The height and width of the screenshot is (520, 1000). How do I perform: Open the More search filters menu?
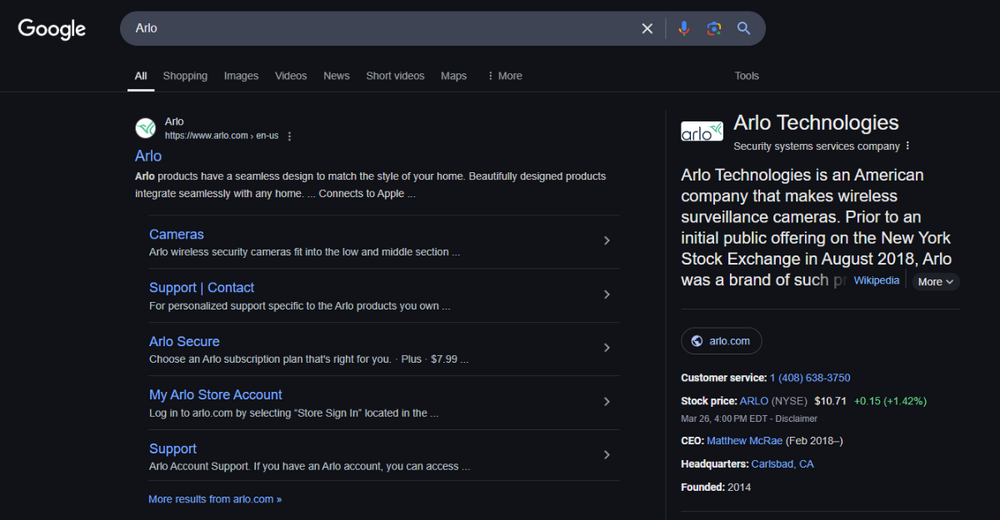[504, 76]
